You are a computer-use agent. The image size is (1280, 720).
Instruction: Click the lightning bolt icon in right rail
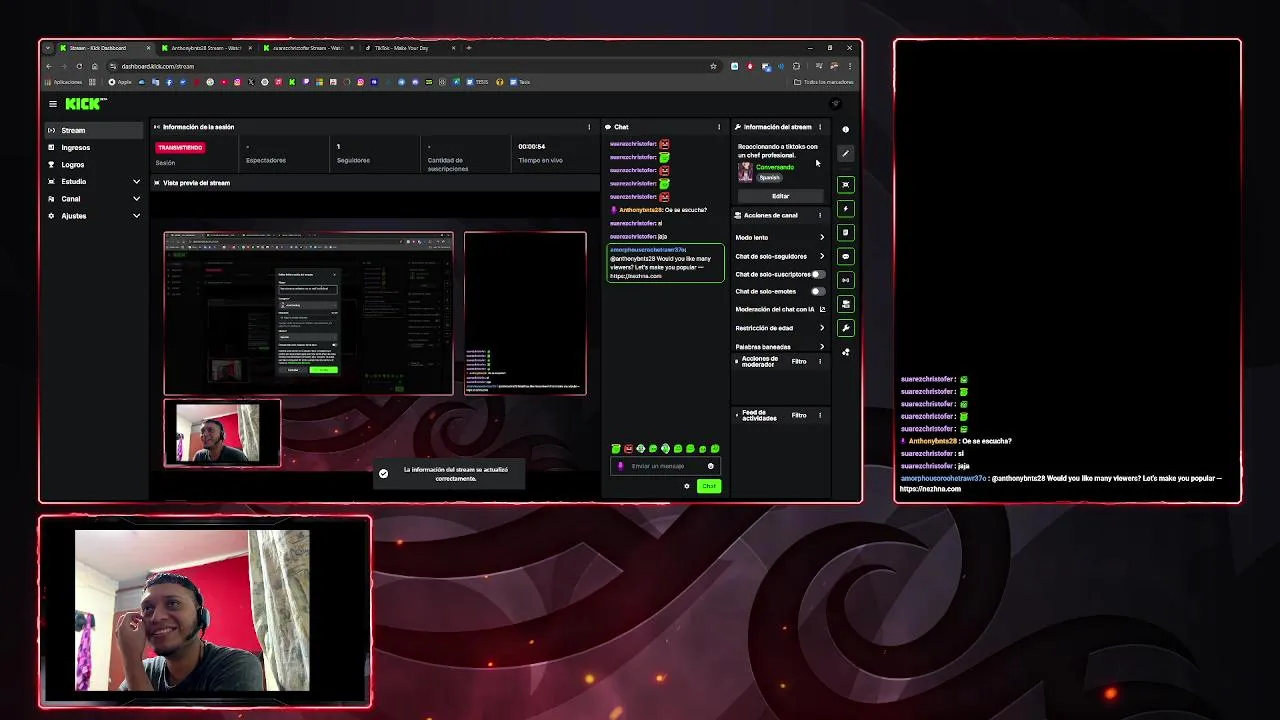(845, 208)
